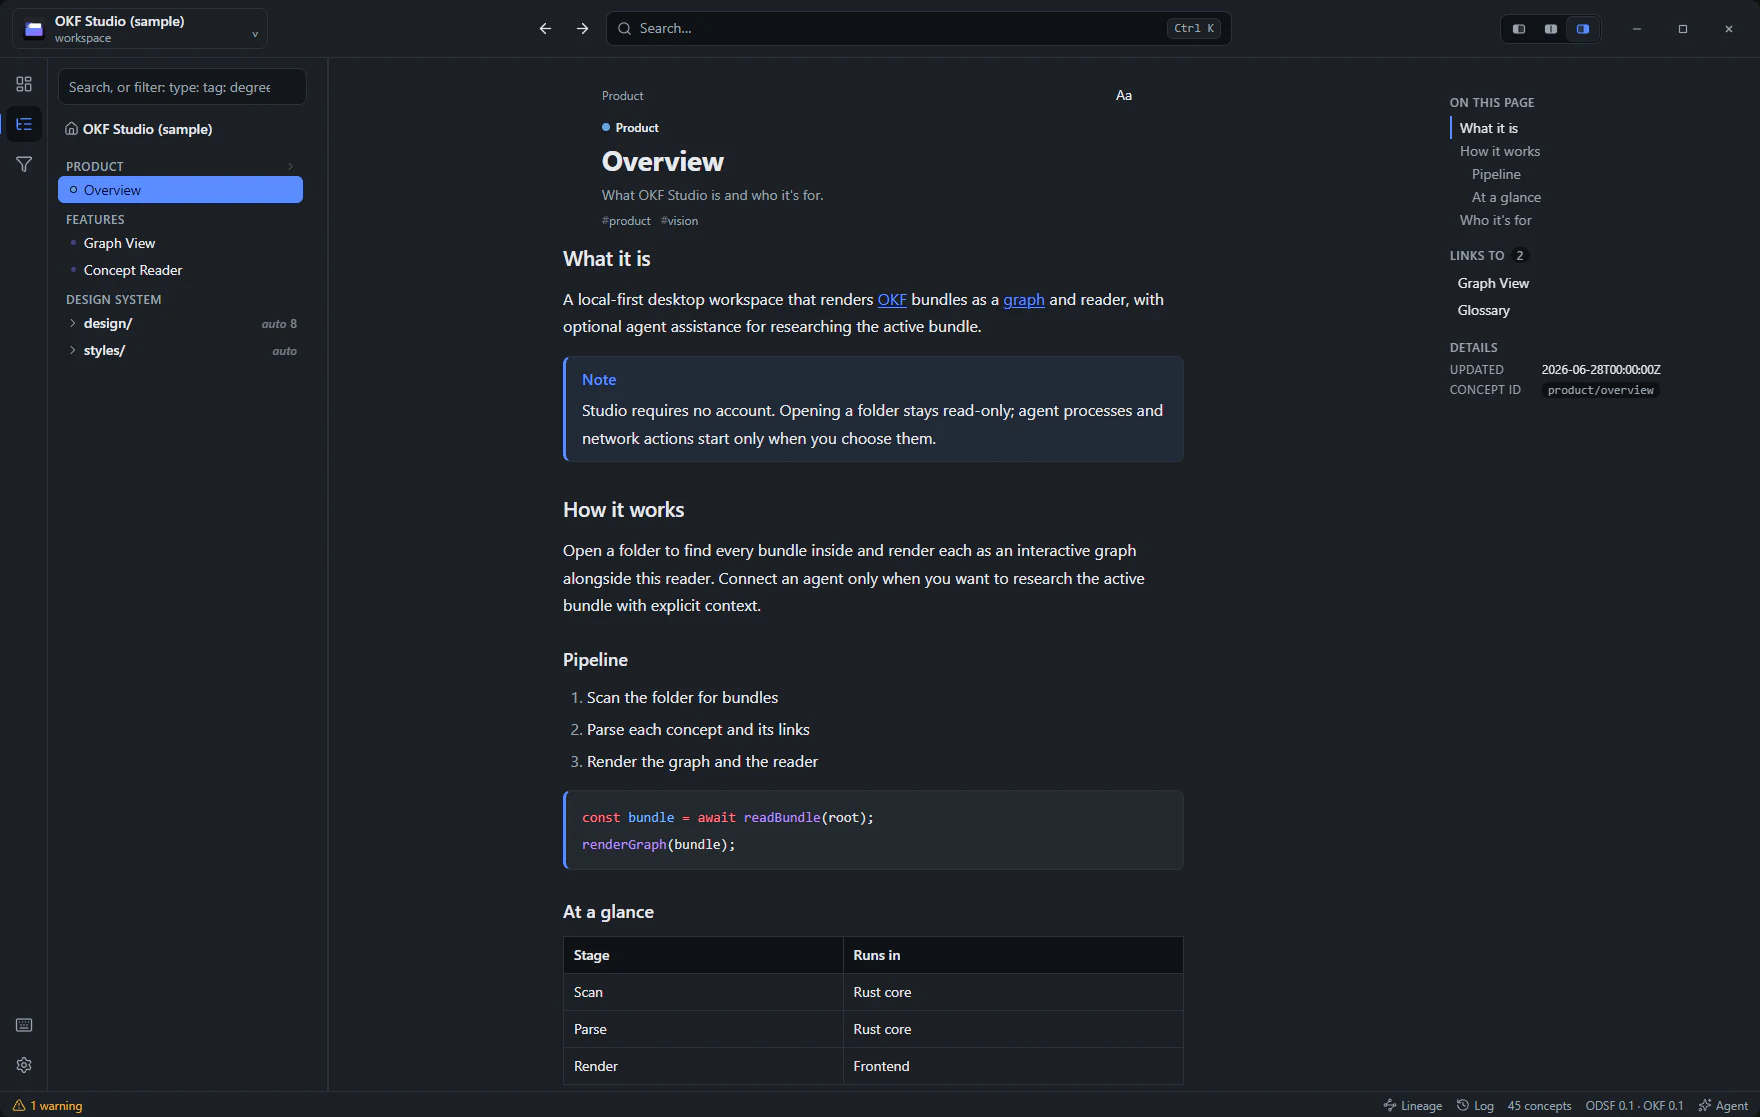Navigate forward with the right arrow
Screen dimensions: 1760x1117
(583, 28)
